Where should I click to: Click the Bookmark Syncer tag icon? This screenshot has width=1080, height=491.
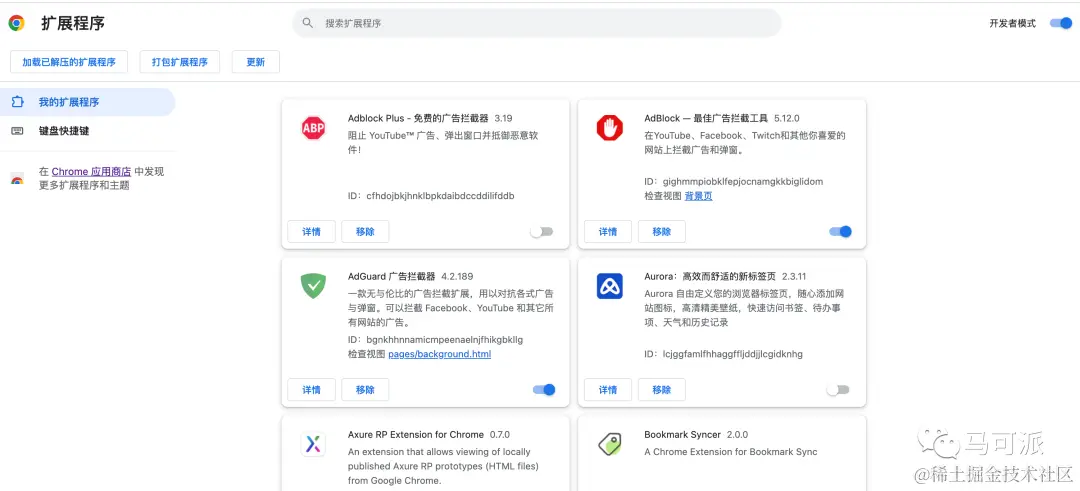tap(610, 444)
